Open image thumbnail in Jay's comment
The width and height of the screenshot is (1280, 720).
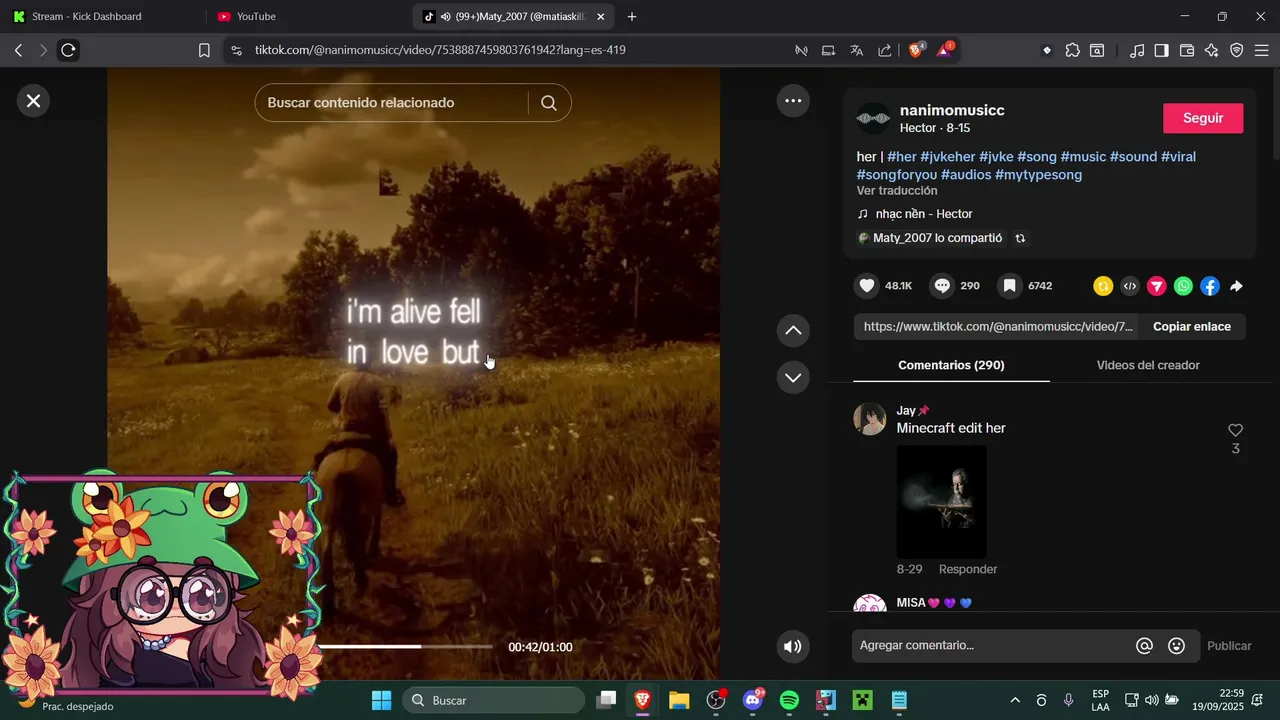(942, 501)
